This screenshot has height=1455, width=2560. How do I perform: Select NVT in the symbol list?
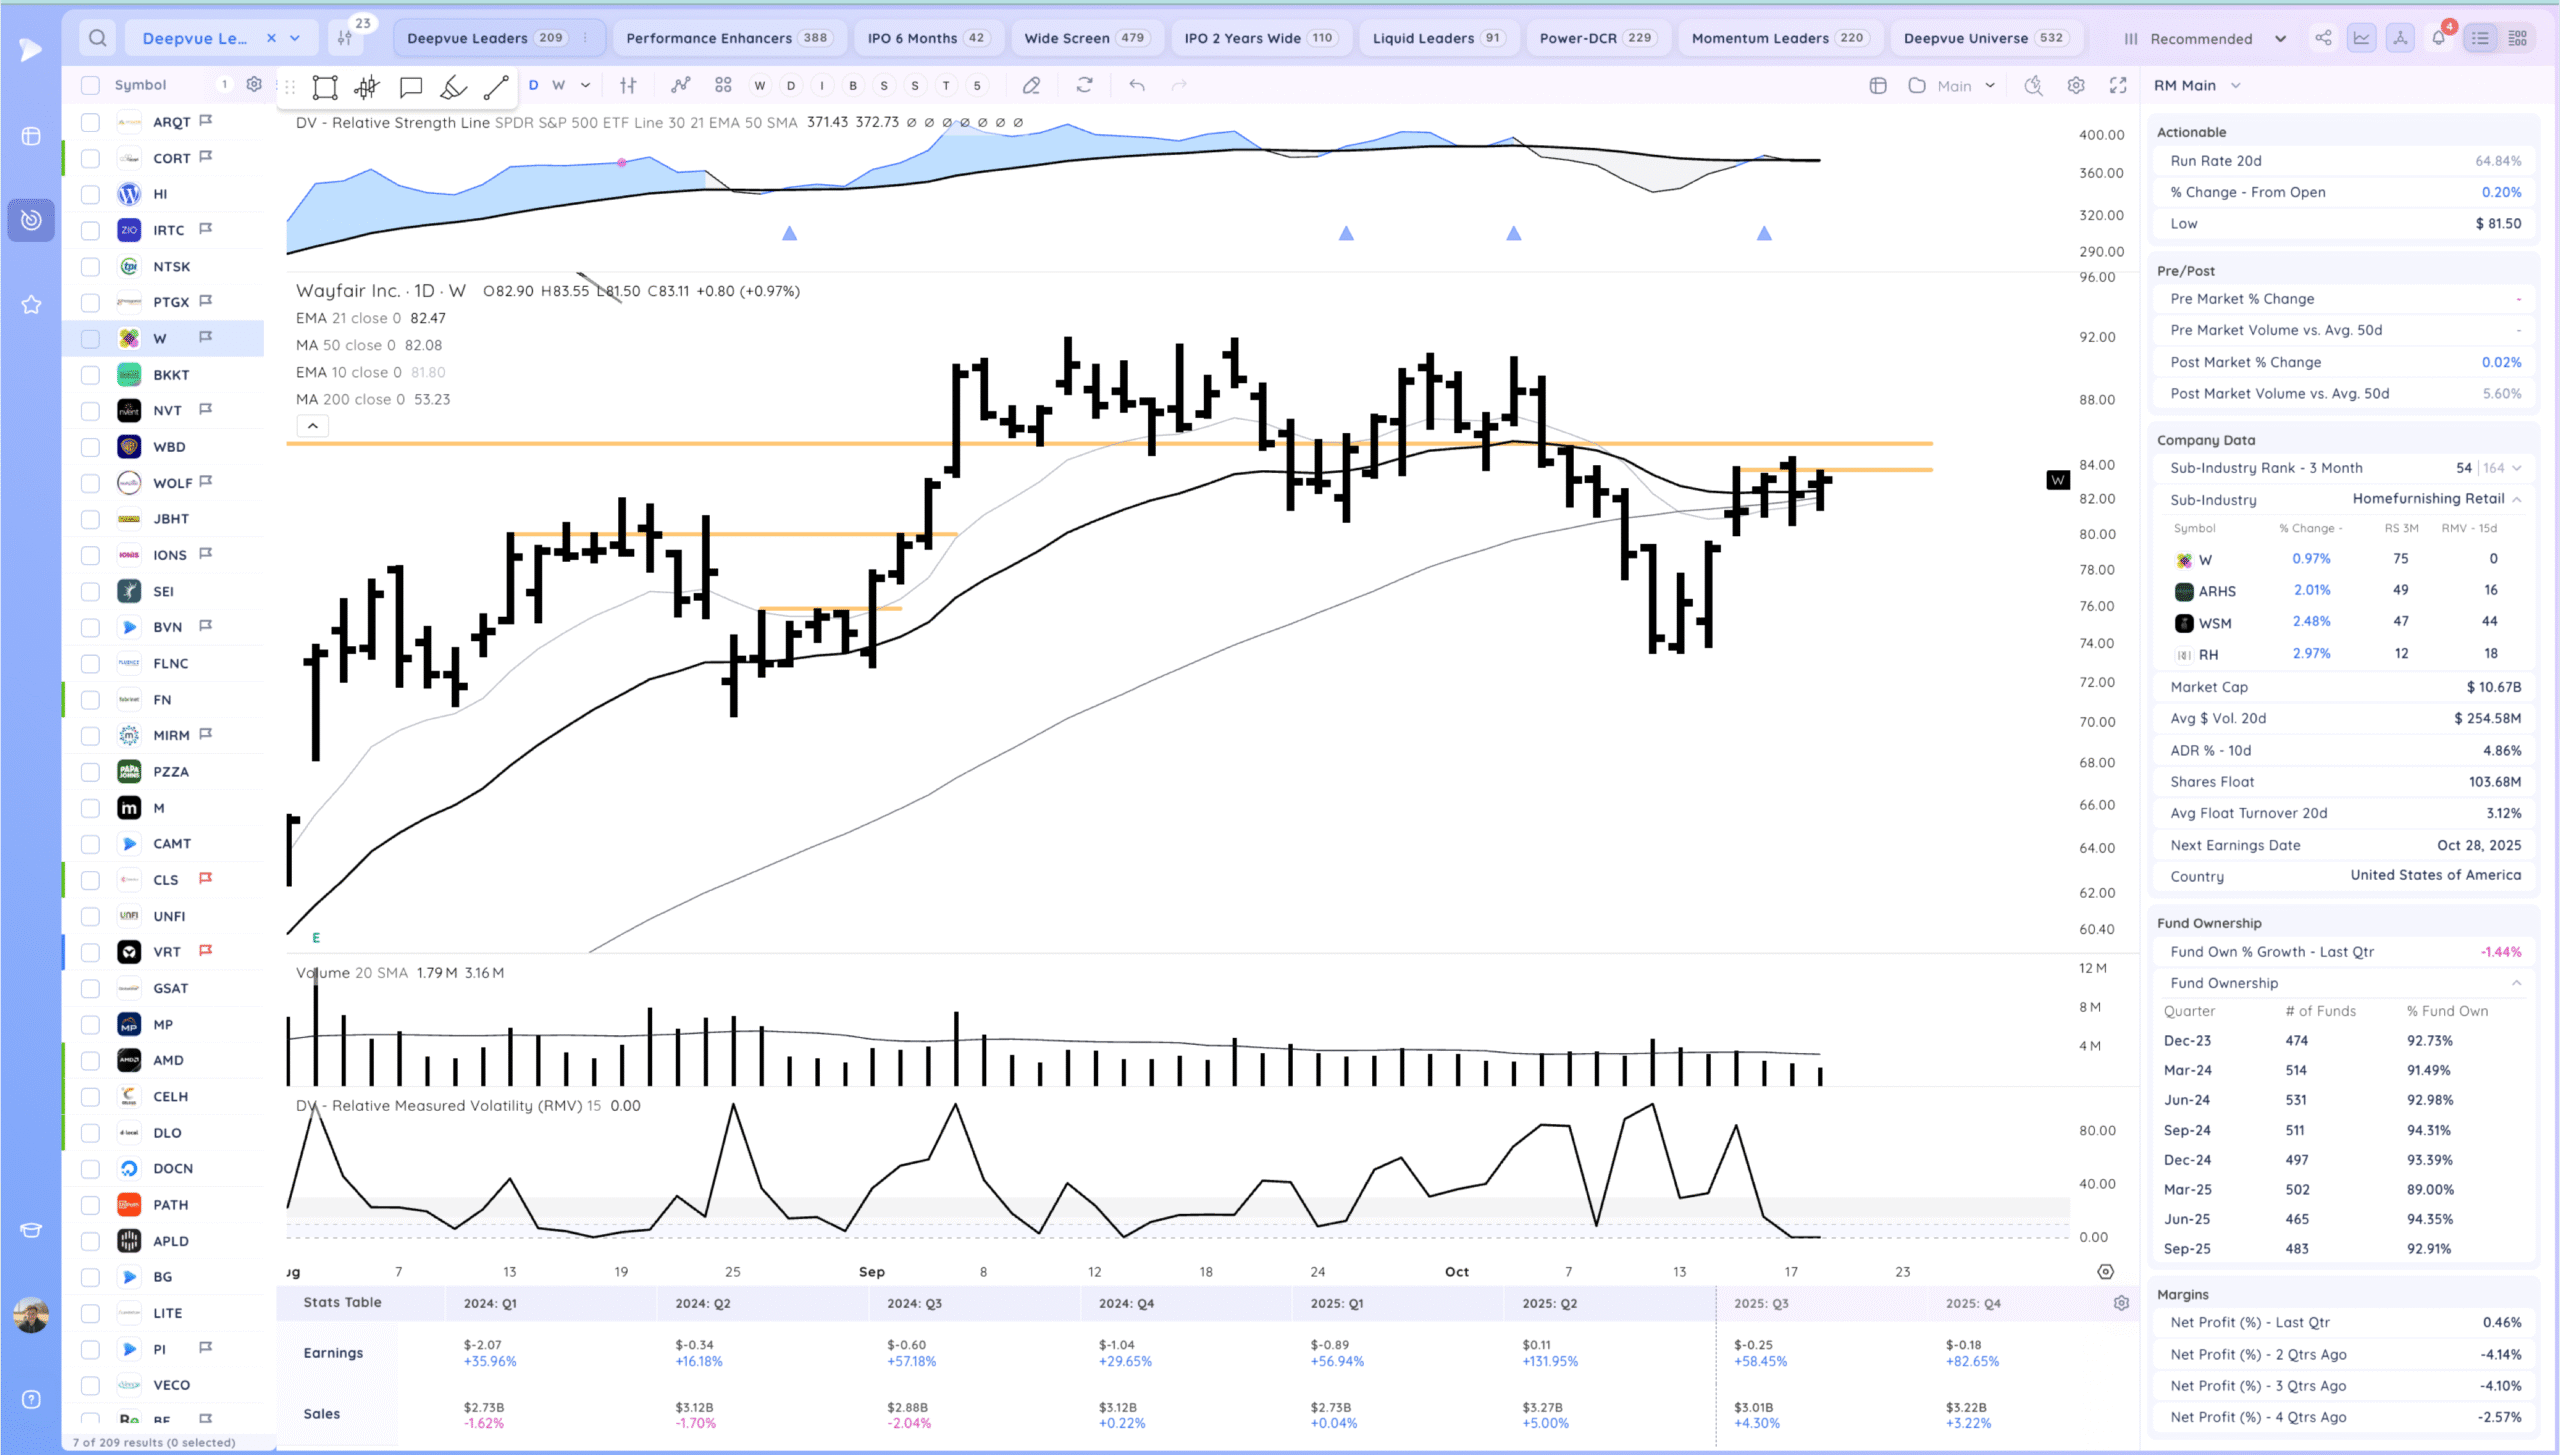click(167, 411)
